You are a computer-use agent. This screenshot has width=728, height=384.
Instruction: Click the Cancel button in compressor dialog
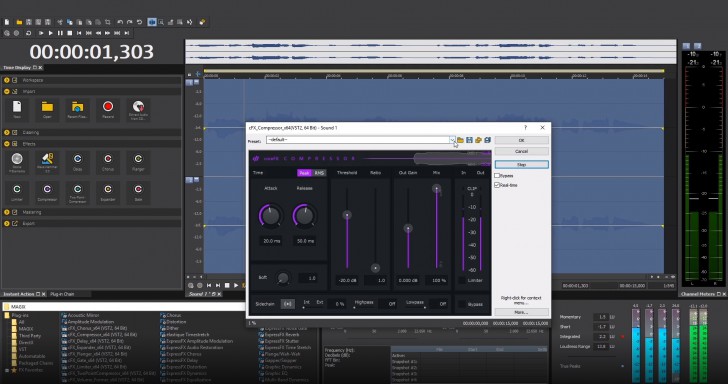pos(521,151)
